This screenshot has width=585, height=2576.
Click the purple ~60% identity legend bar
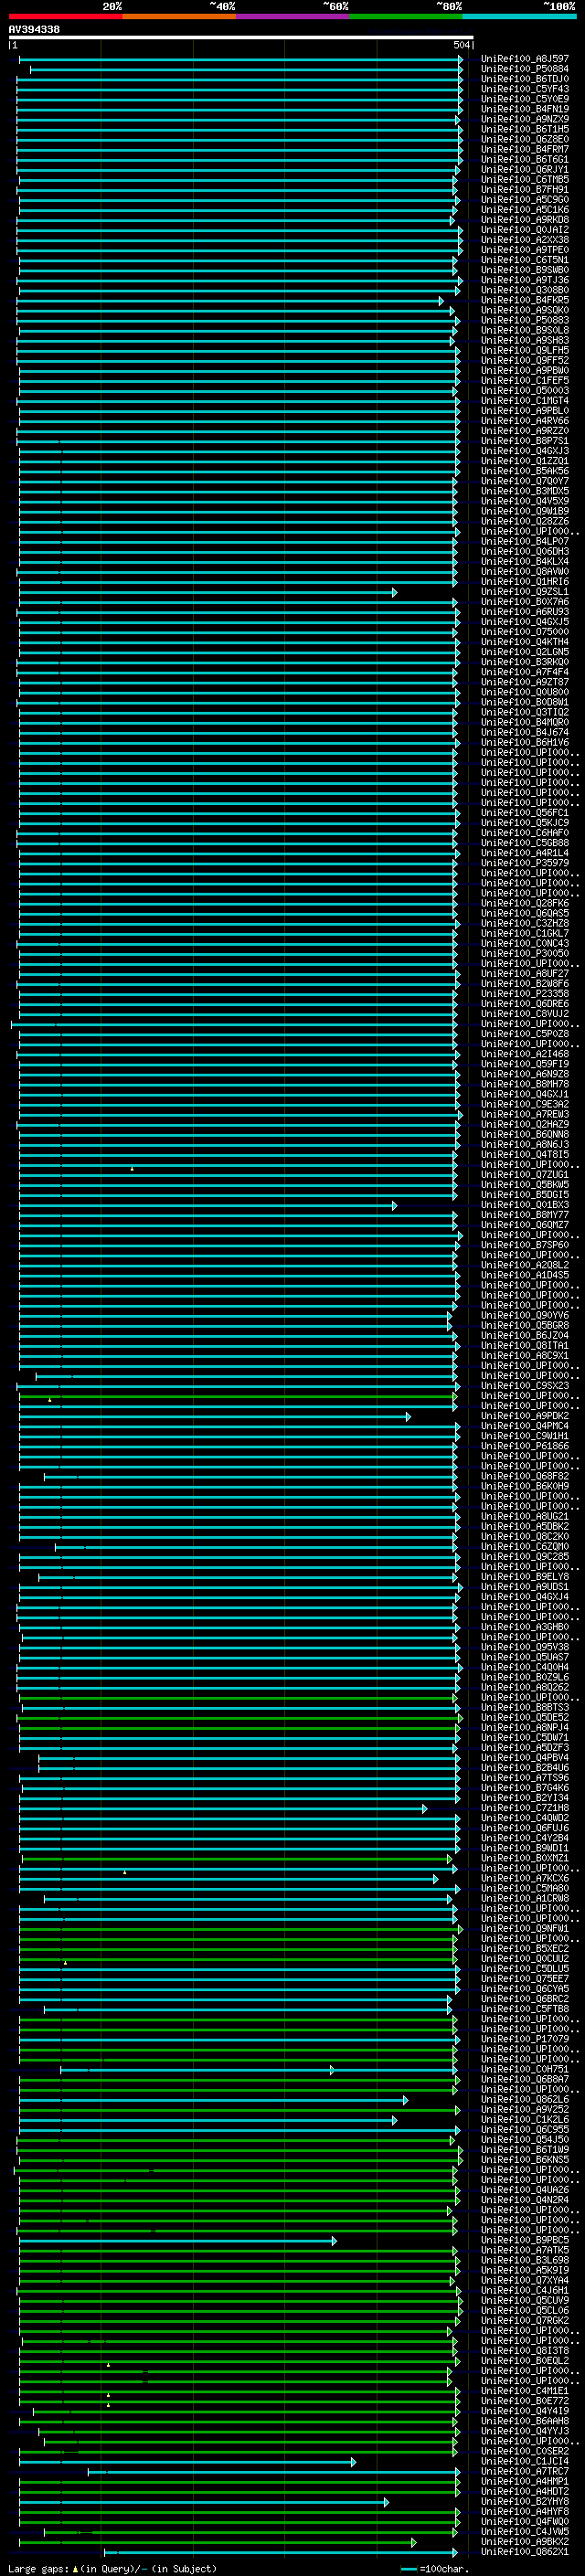click(x=293, y=16)
